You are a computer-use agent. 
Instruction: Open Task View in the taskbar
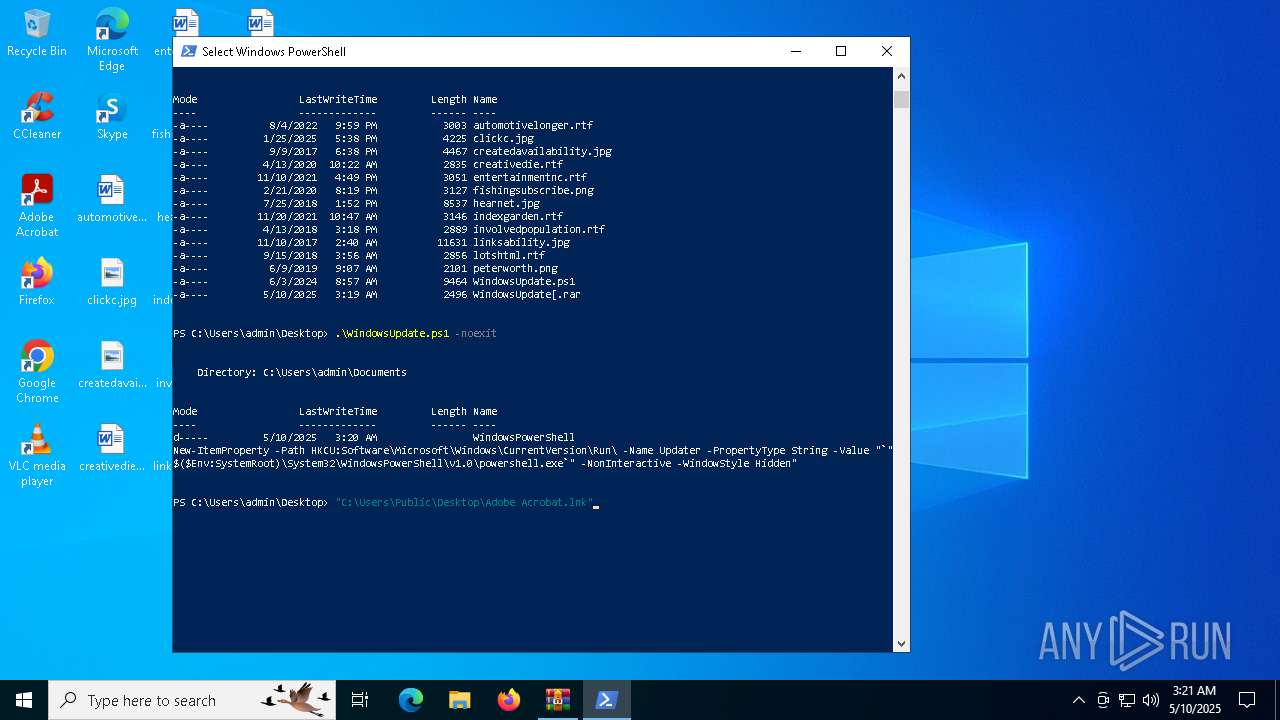pyautogui.click(x=360, y=700)
